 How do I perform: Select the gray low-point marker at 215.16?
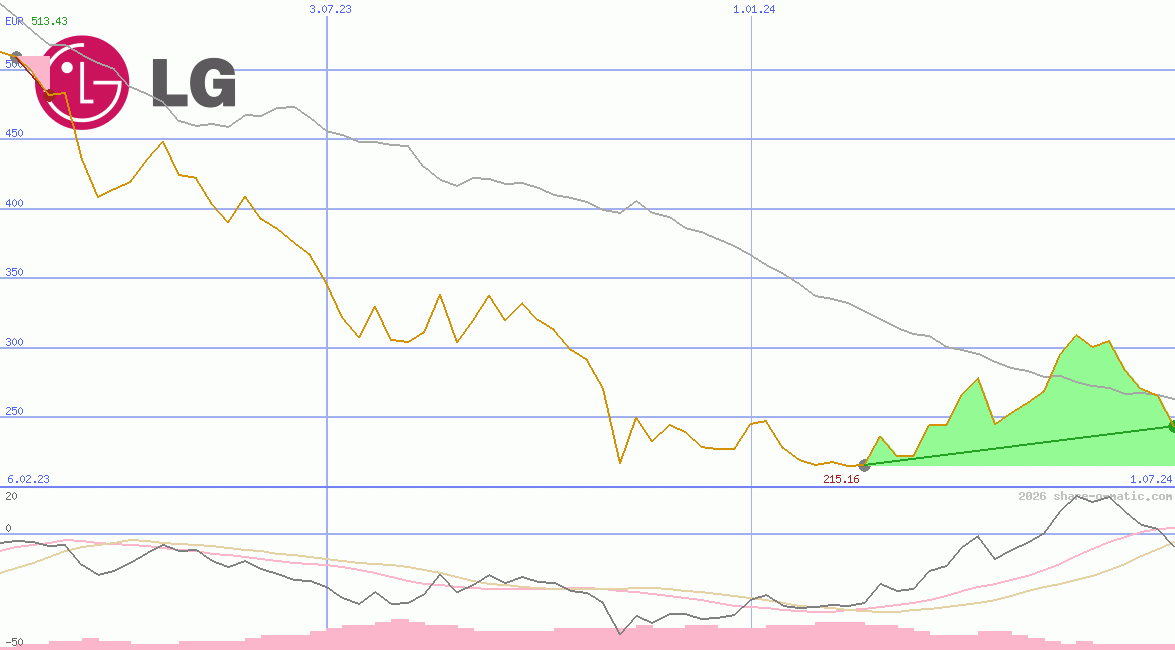click(x=864, y=465)
